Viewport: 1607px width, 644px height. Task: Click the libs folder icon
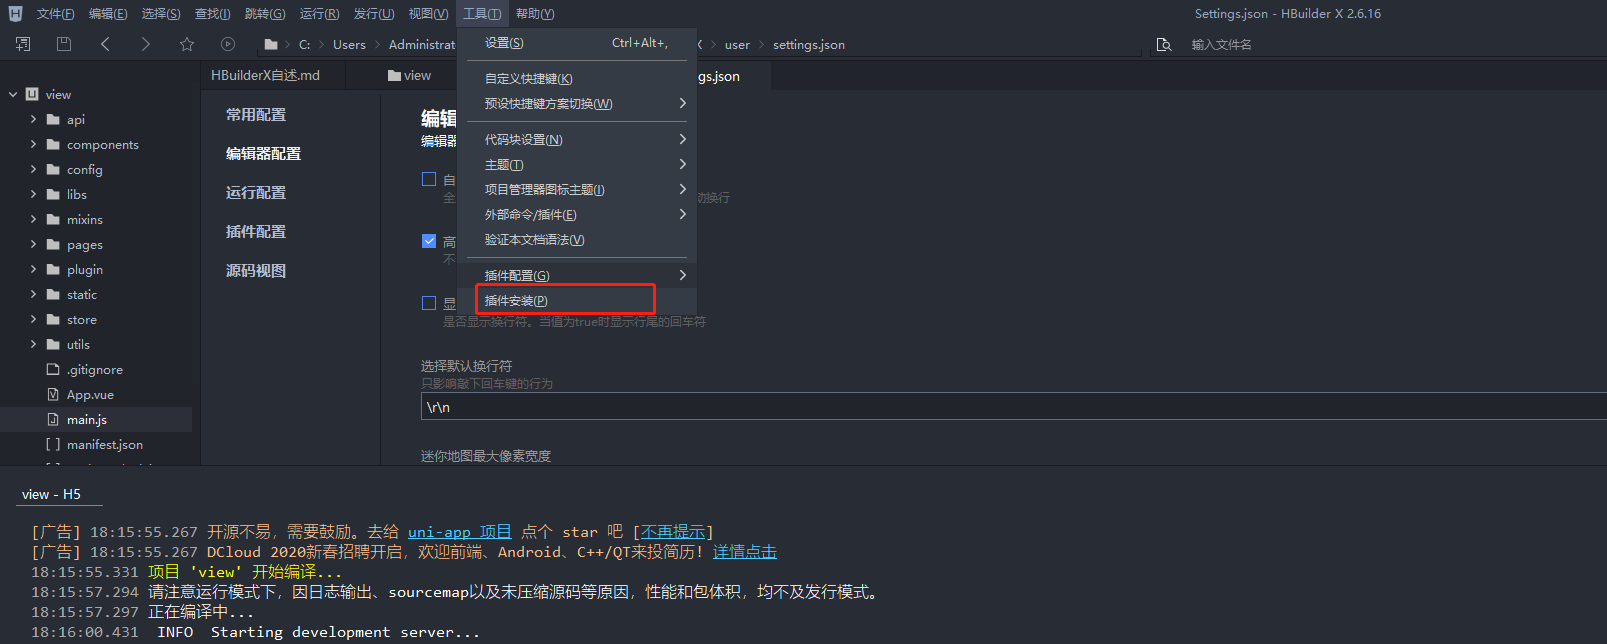(x=54, y=194)
